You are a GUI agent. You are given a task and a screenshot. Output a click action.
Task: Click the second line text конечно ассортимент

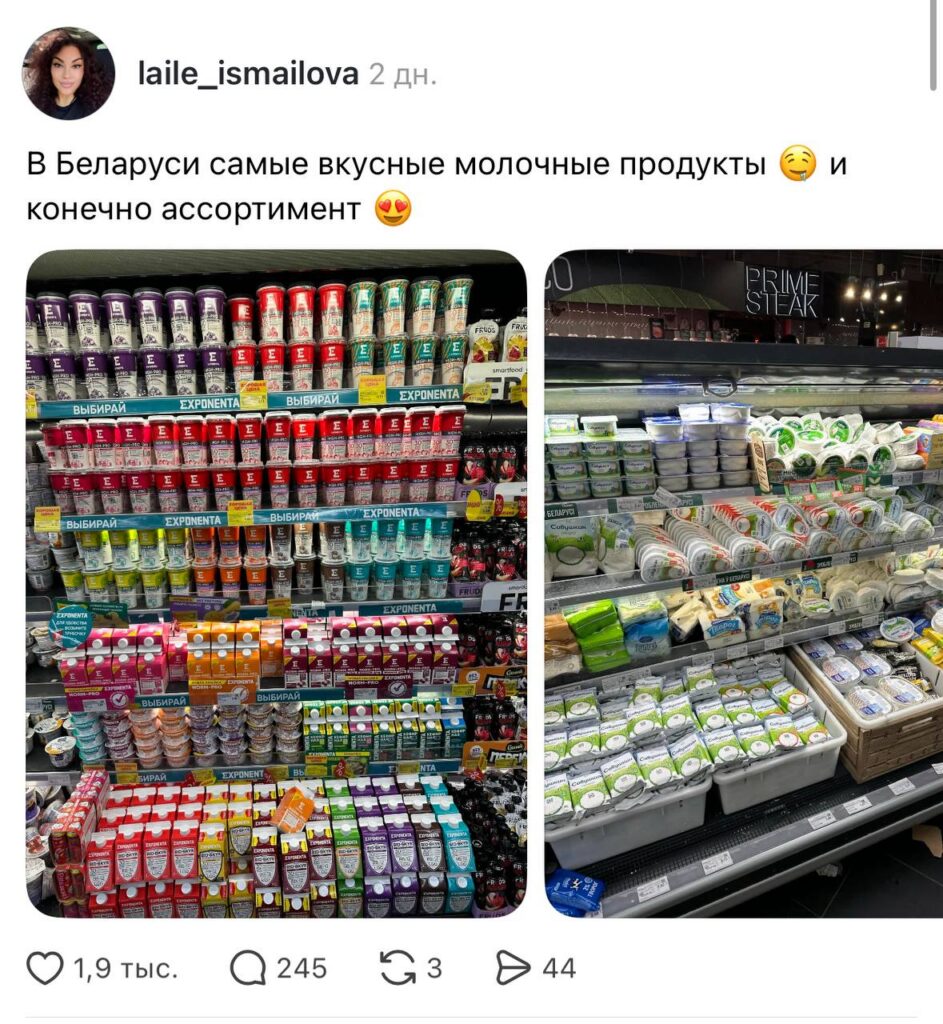pos(193,209)
